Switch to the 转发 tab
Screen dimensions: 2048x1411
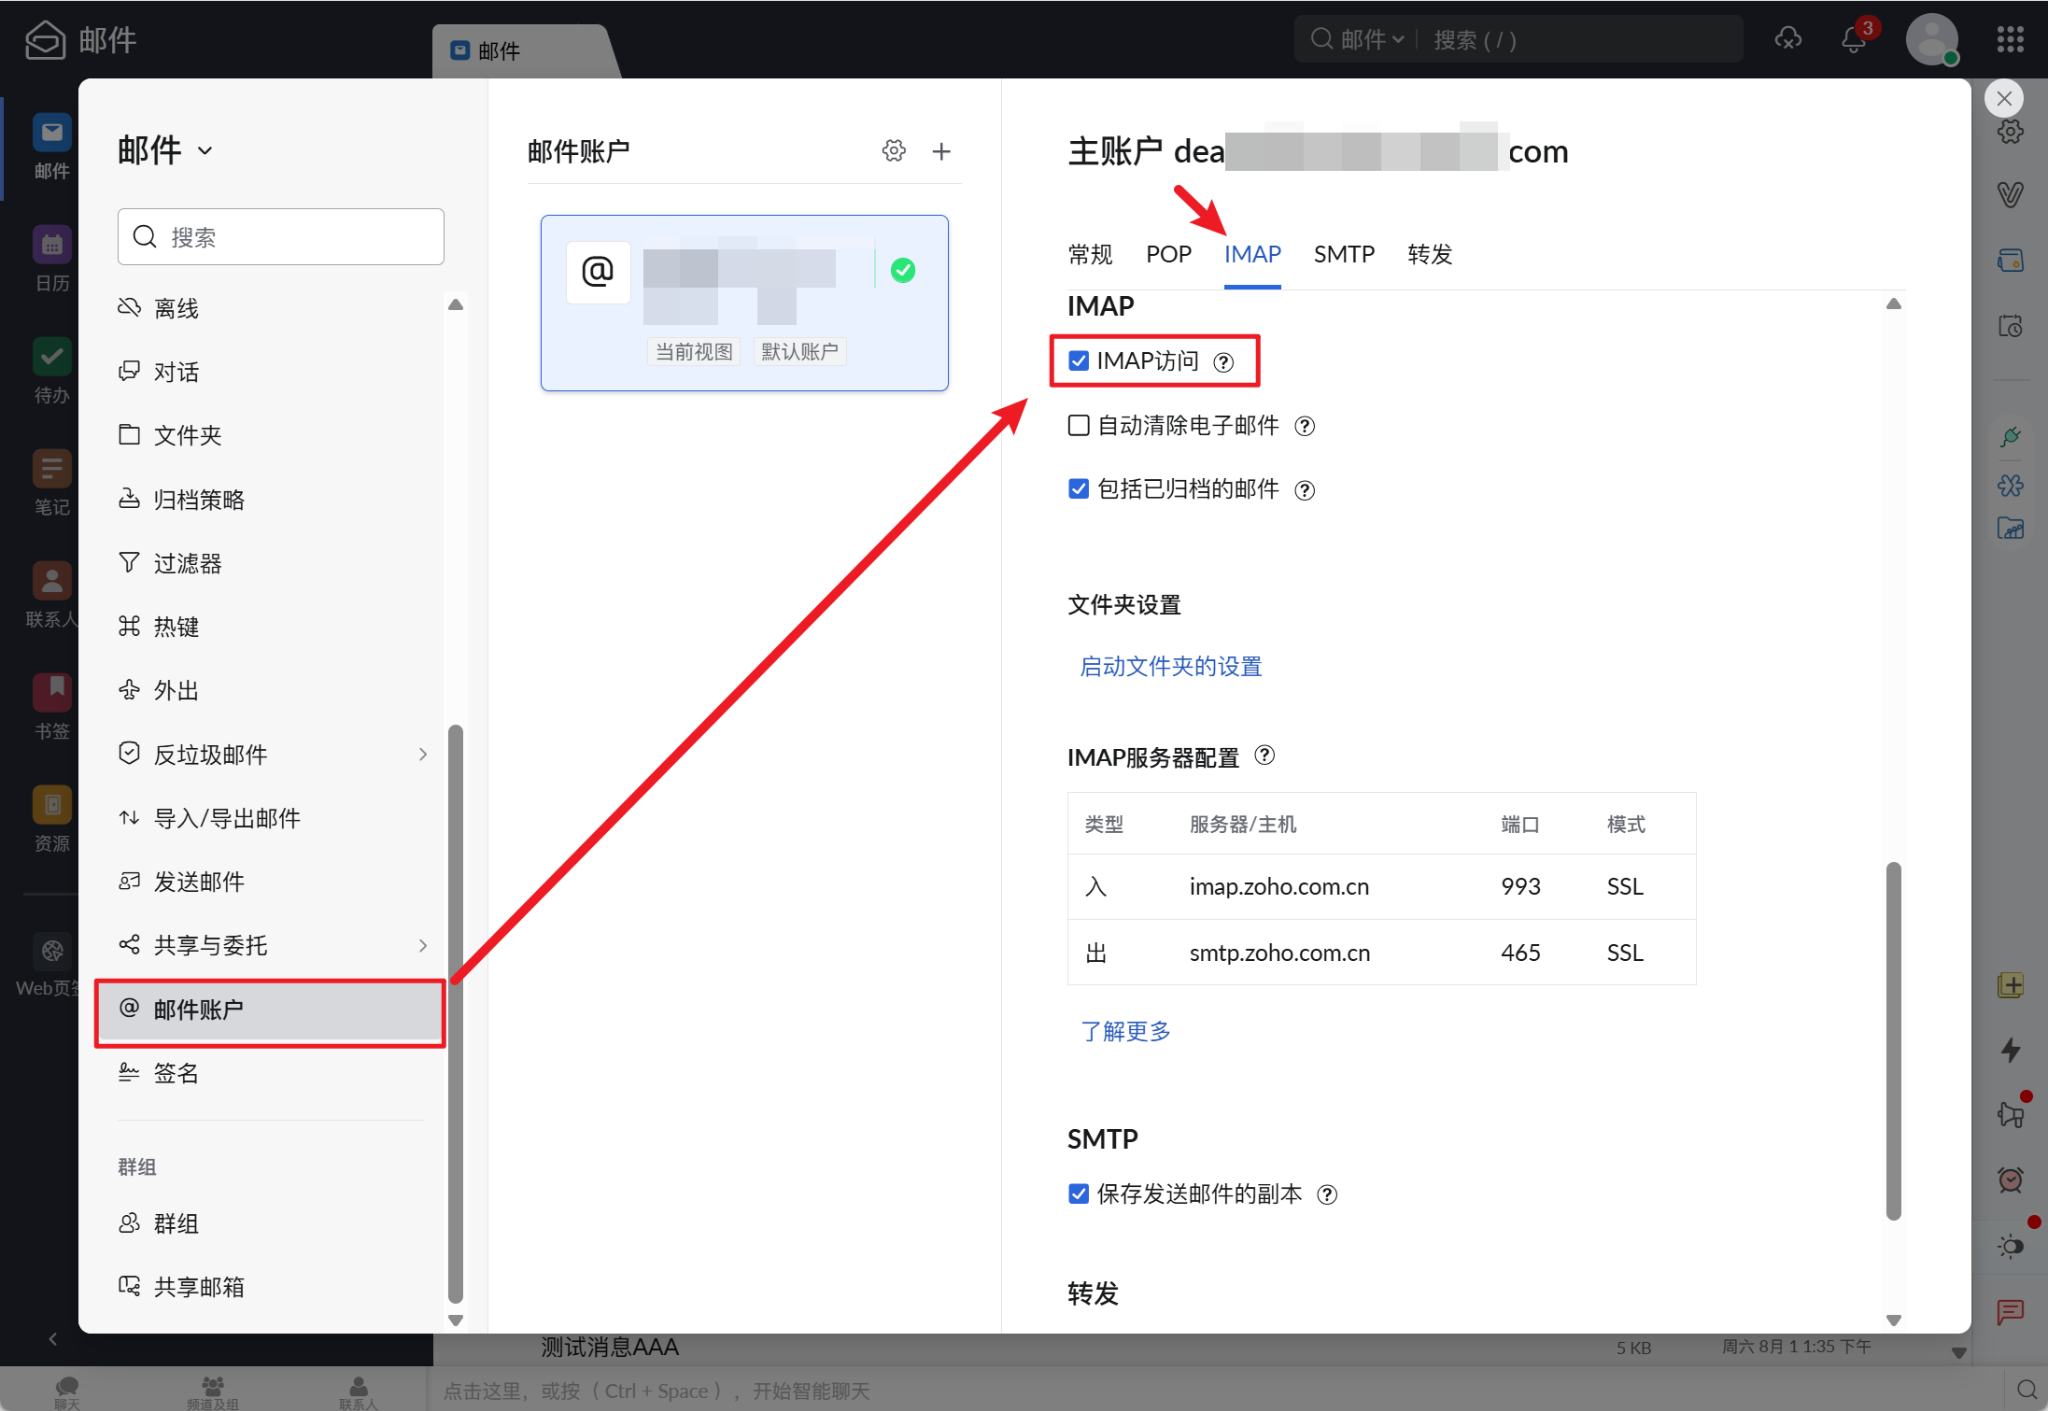pyautogui.click(x=1430, y=254)
